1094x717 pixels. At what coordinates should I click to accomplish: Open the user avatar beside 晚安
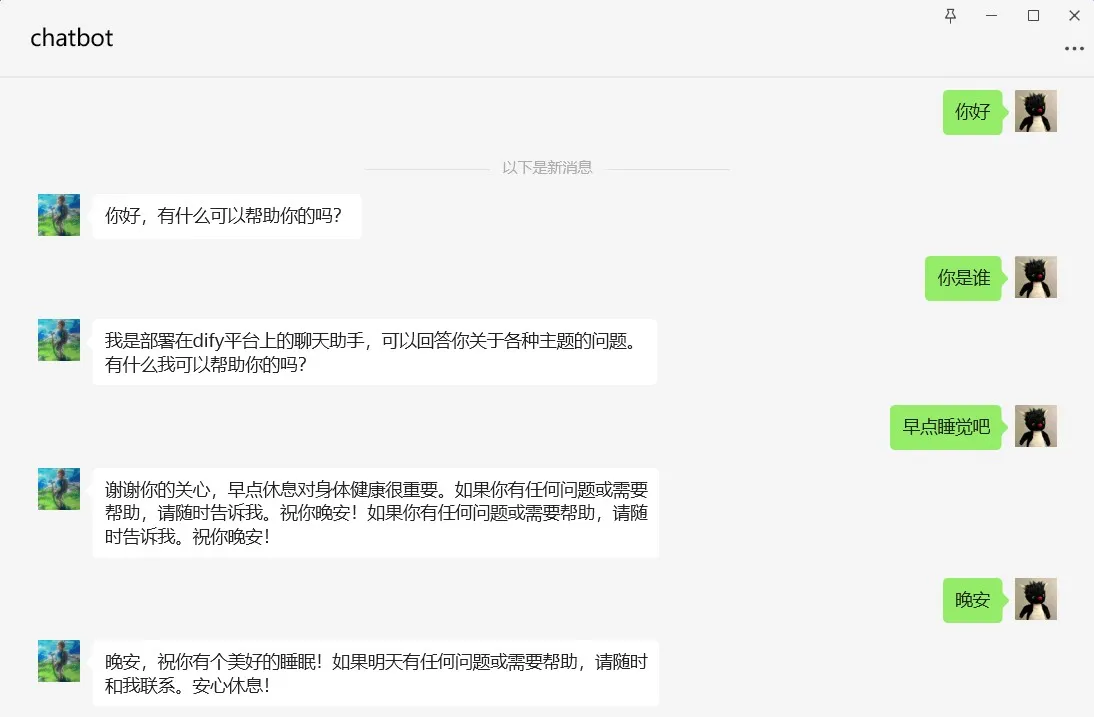tap(1035, 599)
